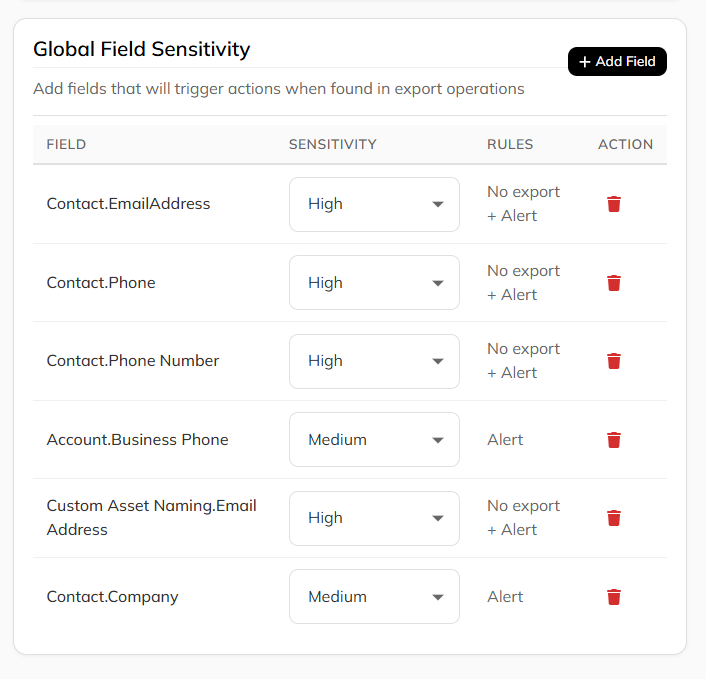Image resolution: width=706 pixels, height=679 pixels.
Task: Select the Contact.EmailAddress field name
Action: pos(128,204)
